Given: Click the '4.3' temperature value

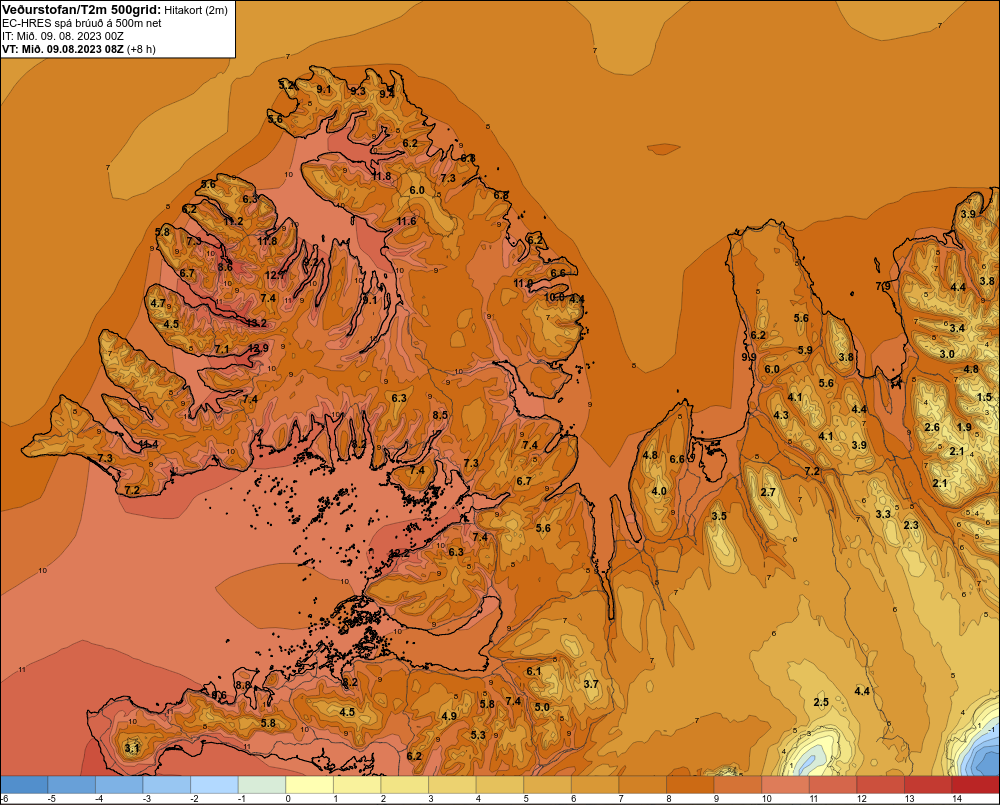Looking at the screenshot, I should tap(781, 415).
